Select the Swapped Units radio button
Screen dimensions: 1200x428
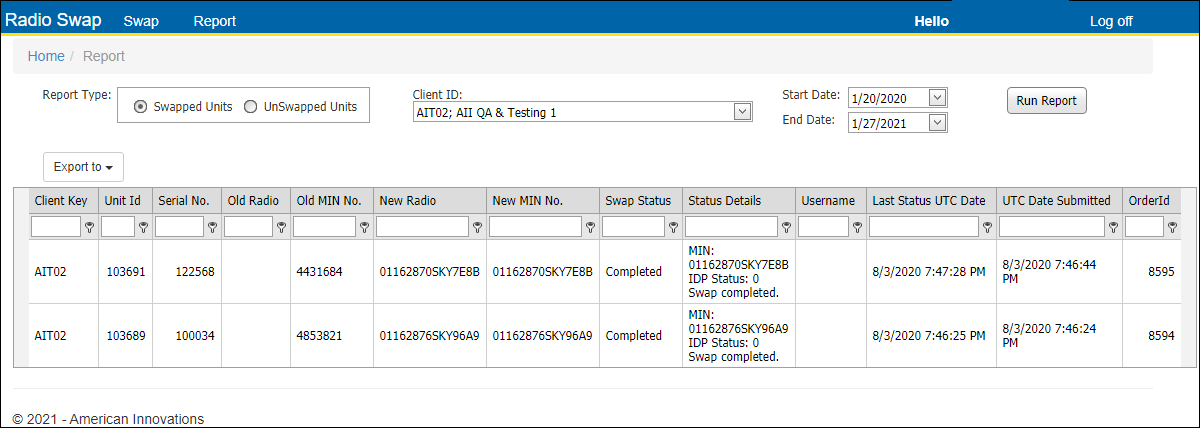[140, 107]
